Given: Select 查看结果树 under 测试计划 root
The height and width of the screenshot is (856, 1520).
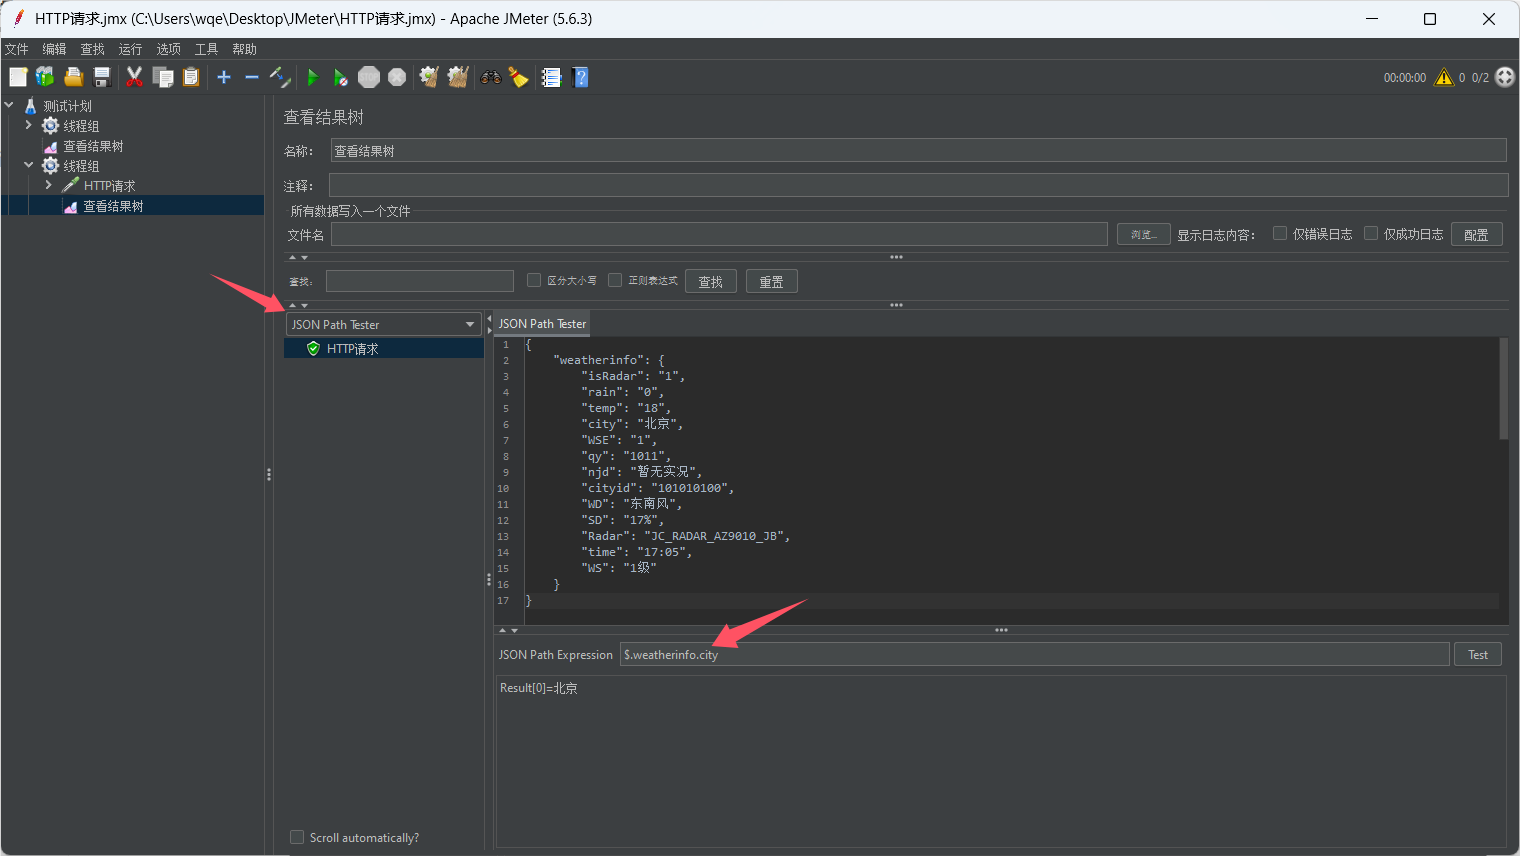Looking at the screenshot, I should coord(93,146).
